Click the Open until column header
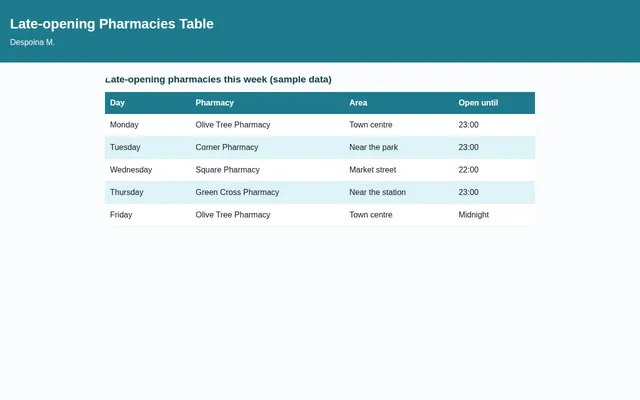The height and width of the screenshot is (400, 640). coord(494,103)
